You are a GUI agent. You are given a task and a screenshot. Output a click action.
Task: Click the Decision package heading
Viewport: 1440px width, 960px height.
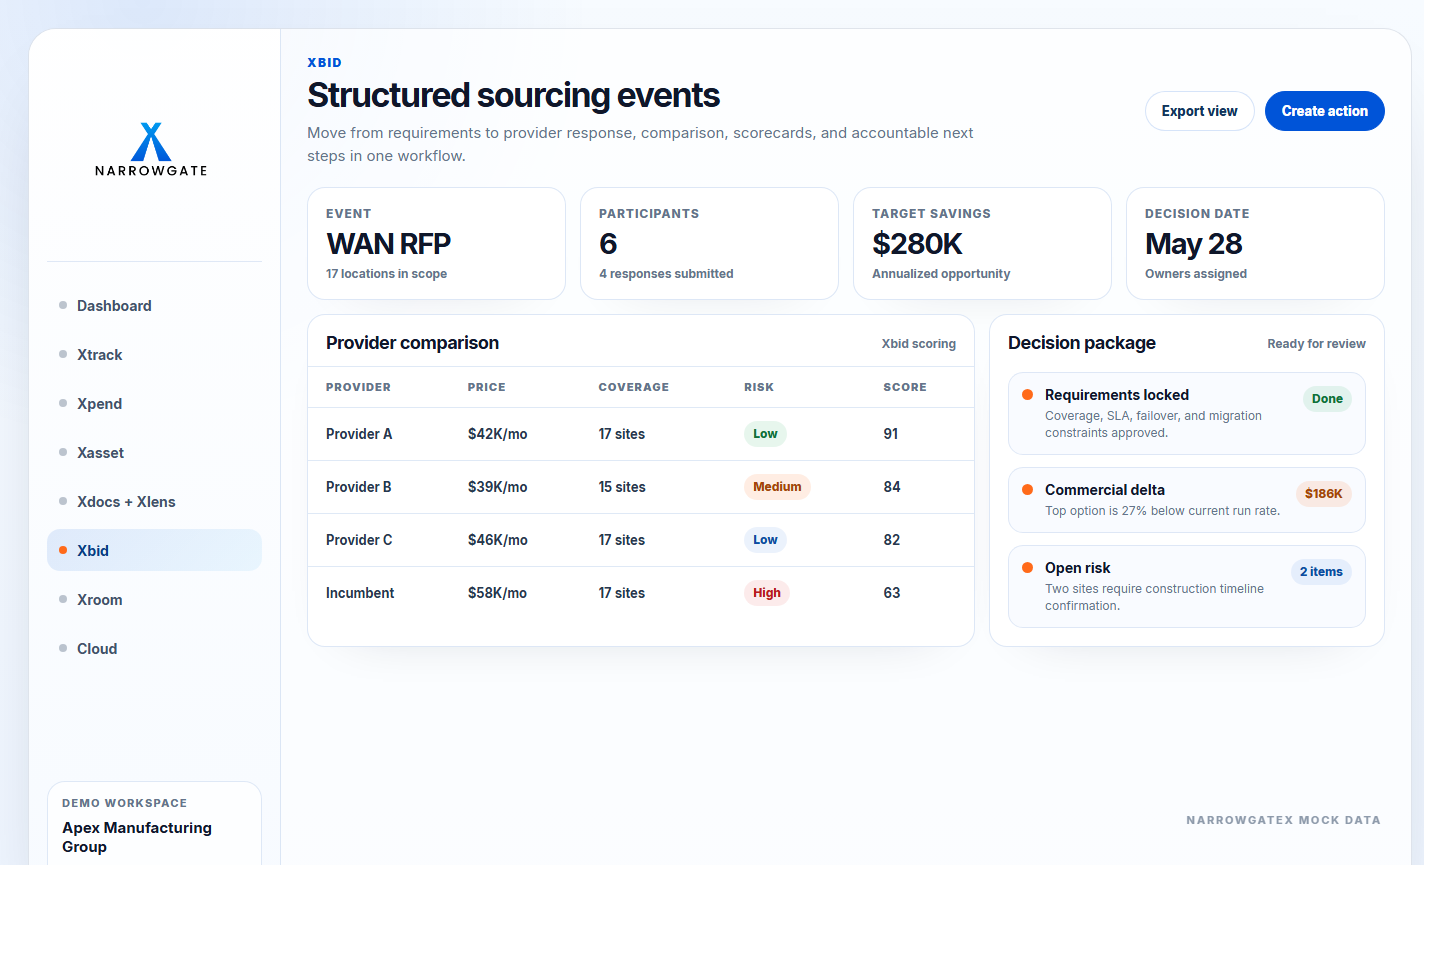[x=1082, y=343]
